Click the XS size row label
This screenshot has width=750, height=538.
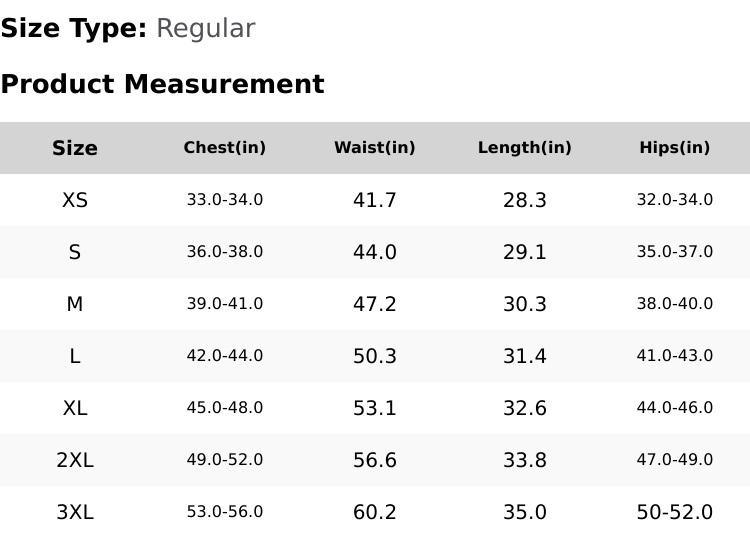[75, 200]
